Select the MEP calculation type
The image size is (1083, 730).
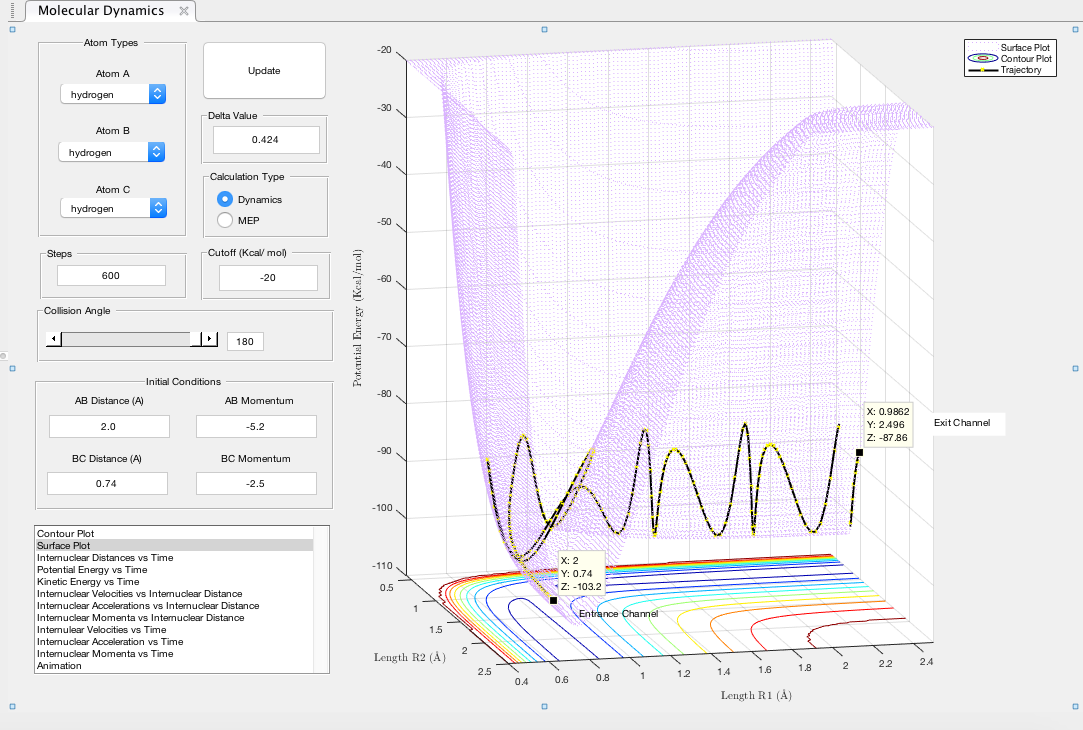[225, 220]
